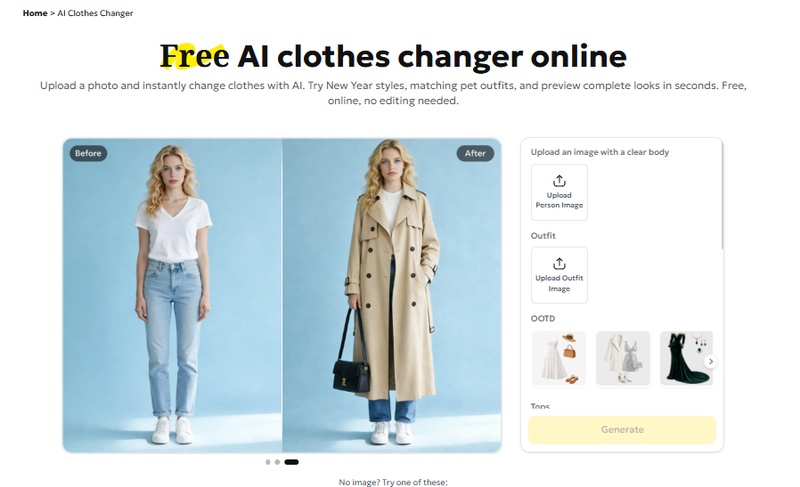Viewport: 800px width, 487px height.
Task: Click the Upload Outfit Image box label
Action: [x=559, y=283]
